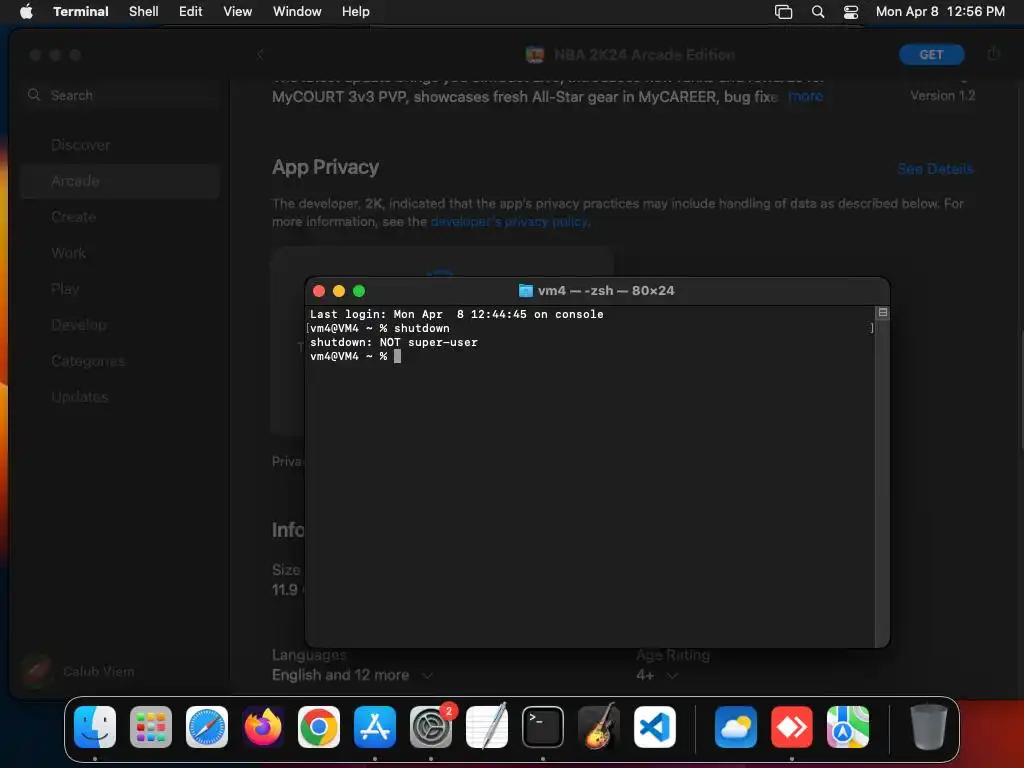The height and width of the screenshot is (768, 1024).
Task: Open Firefox from the Dock
Action: tap(263, 727)
